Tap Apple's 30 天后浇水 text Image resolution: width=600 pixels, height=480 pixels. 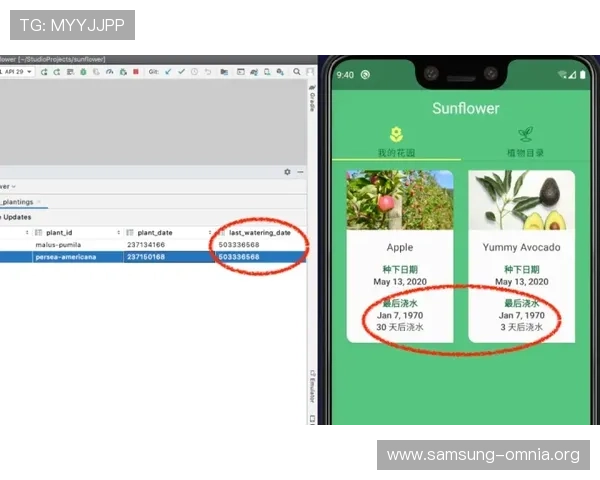click(x=400, y=327)
